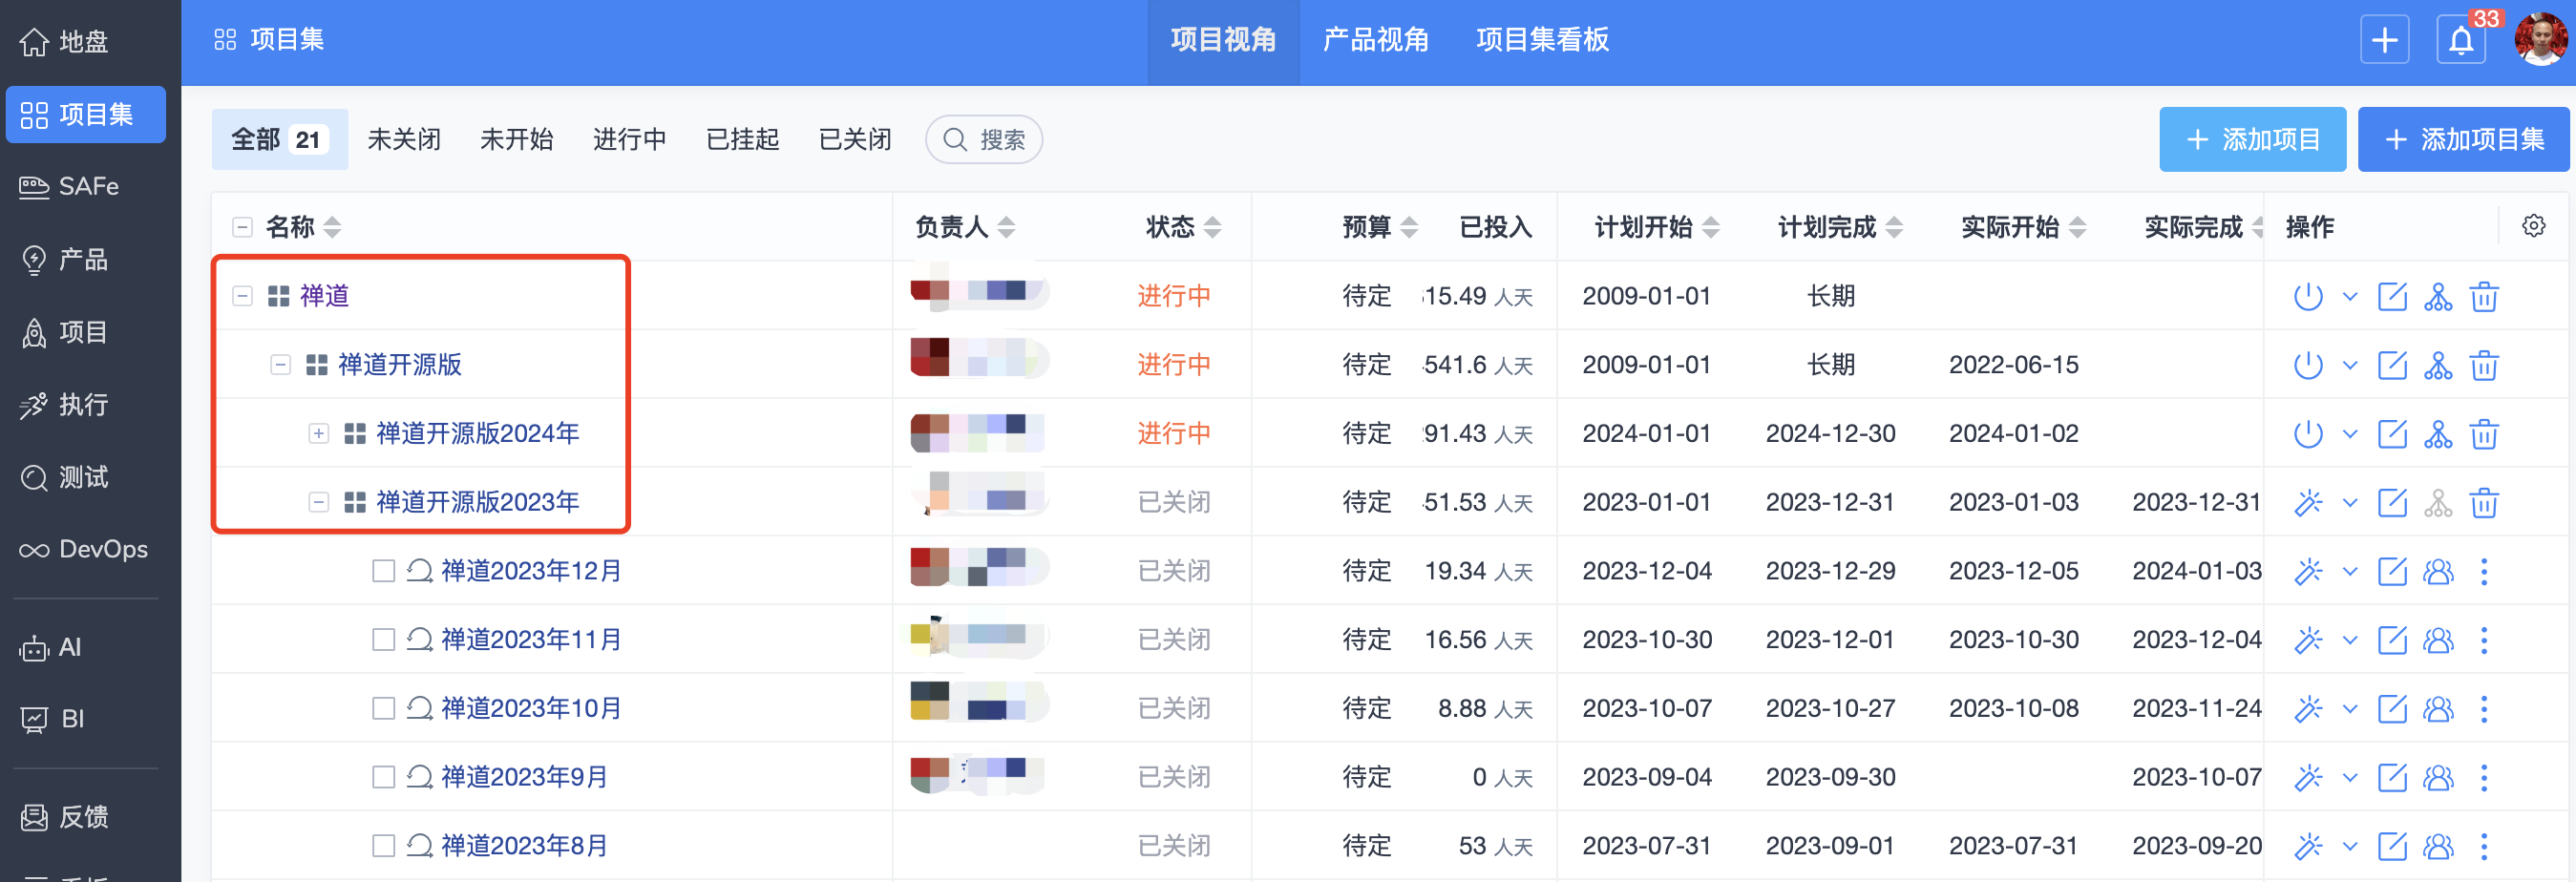
Task: Click the 添加项目集 button
Action: coord(2463,139)
